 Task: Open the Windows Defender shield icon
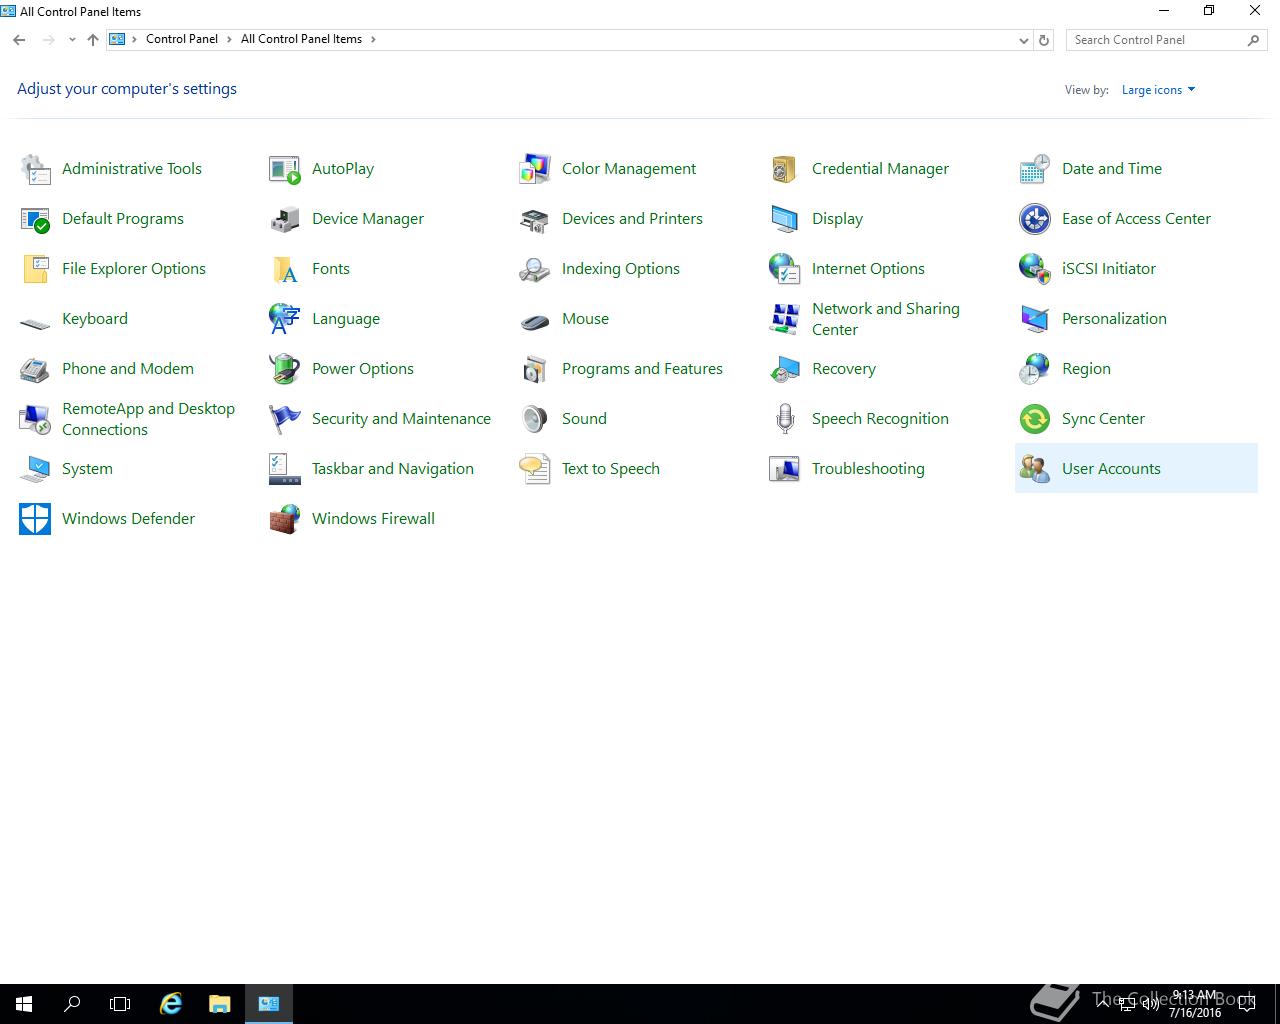pyautogui.click(x=35, y=519)
